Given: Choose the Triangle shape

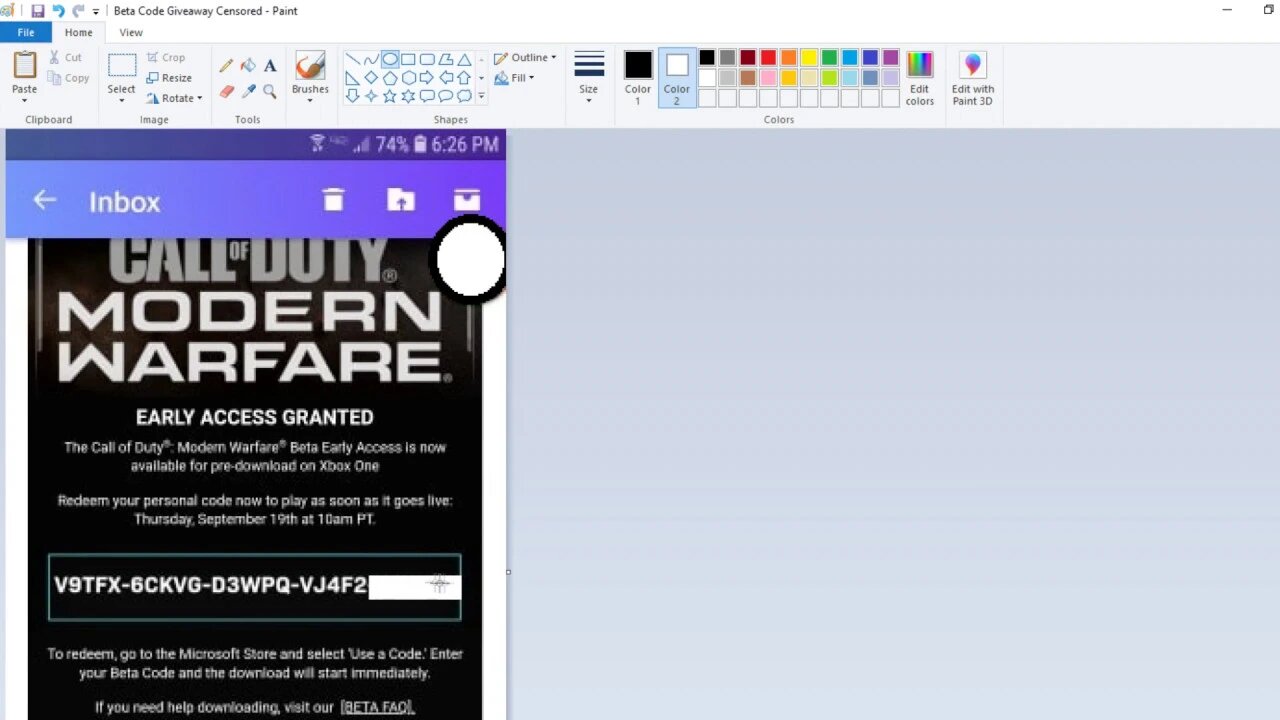Looking at the screenshot, I should click(464, 59).
